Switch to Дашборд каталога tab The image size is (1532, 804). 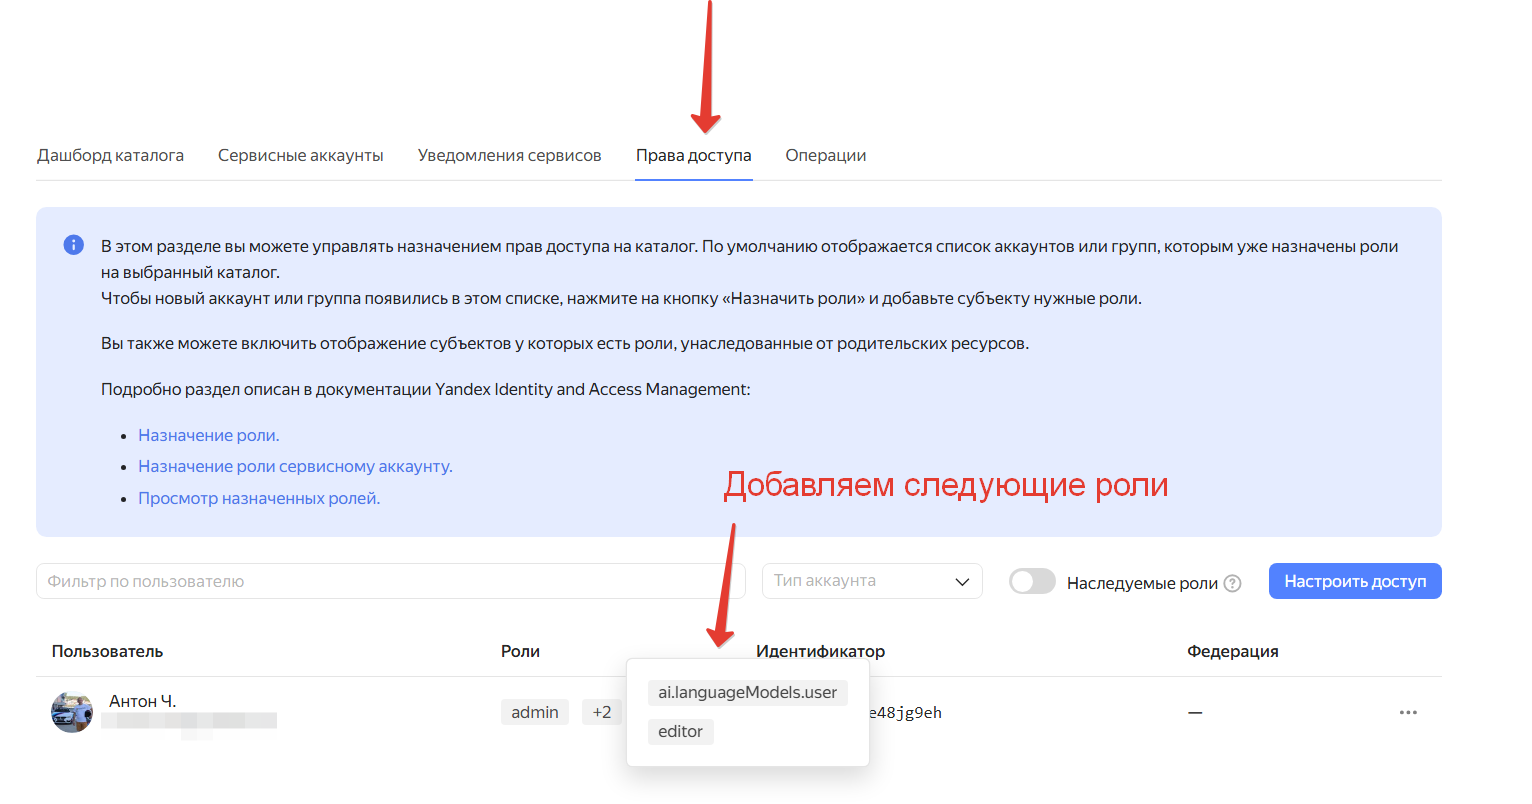click(110, 155)
